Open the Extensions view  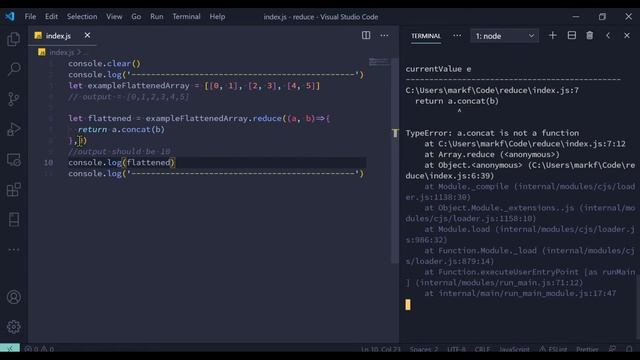(x=14, y=190)
